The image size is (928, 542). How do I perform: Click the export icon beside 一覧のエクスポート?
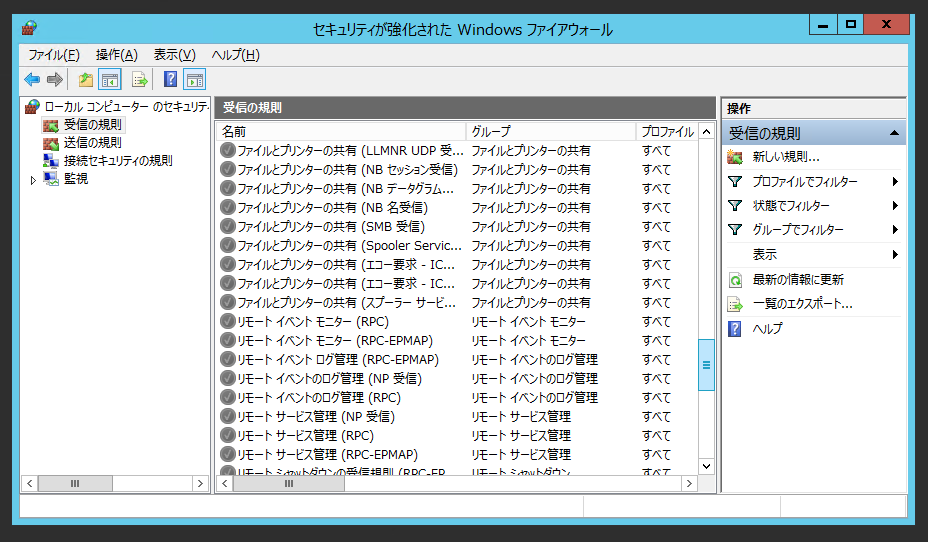click(734, 304)
